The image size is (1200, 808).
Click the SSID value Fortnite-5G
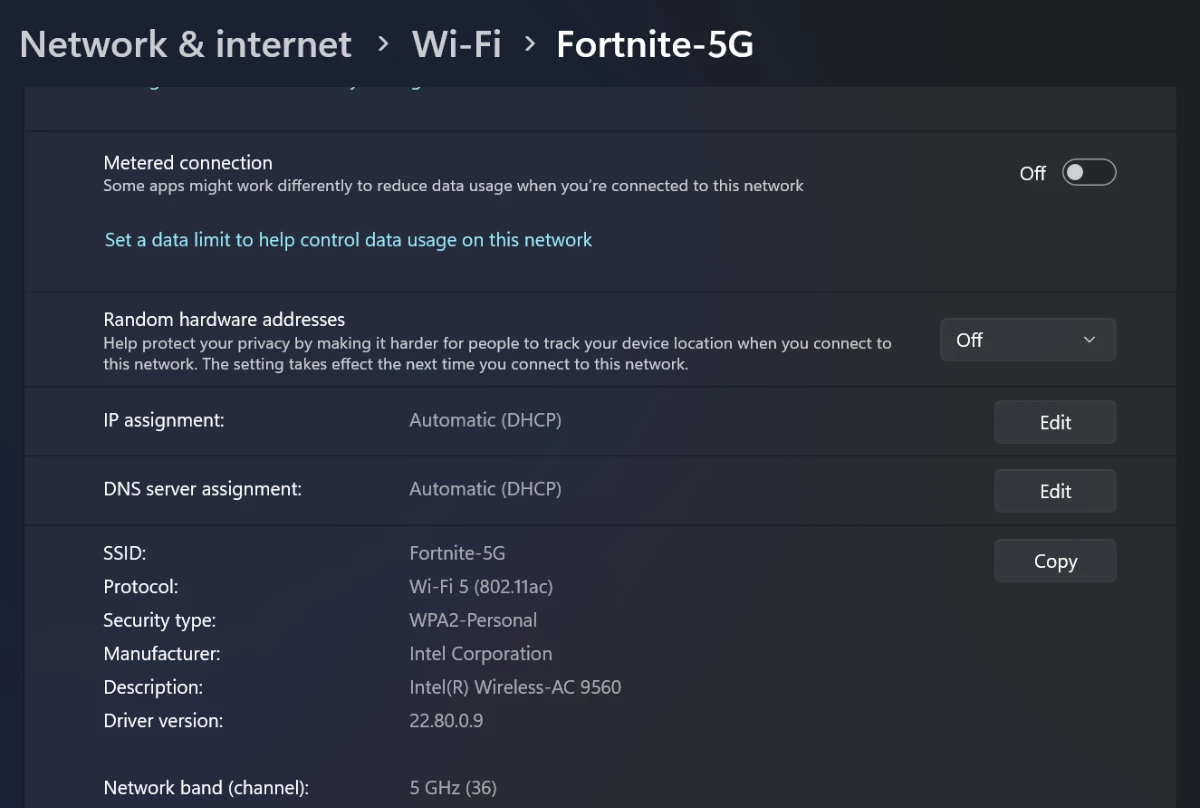[457, 553]
